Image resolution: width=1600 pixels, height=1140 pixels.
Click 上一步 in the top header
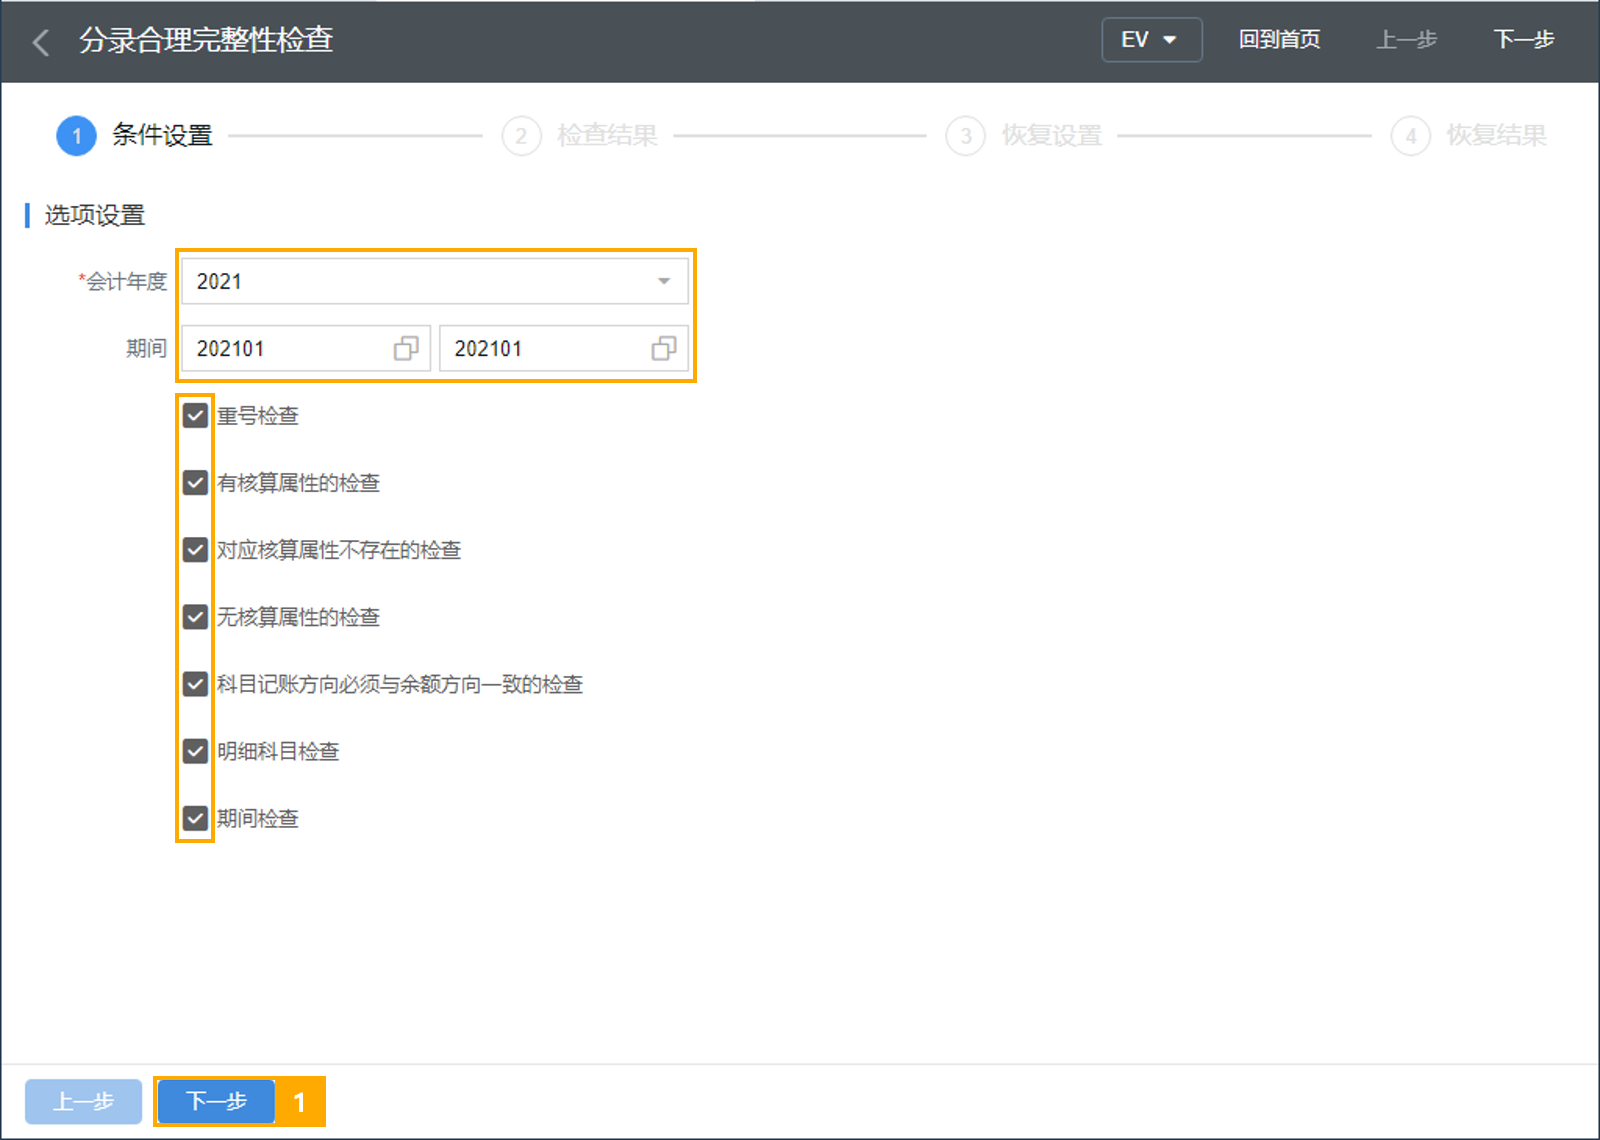(1406, 40)
